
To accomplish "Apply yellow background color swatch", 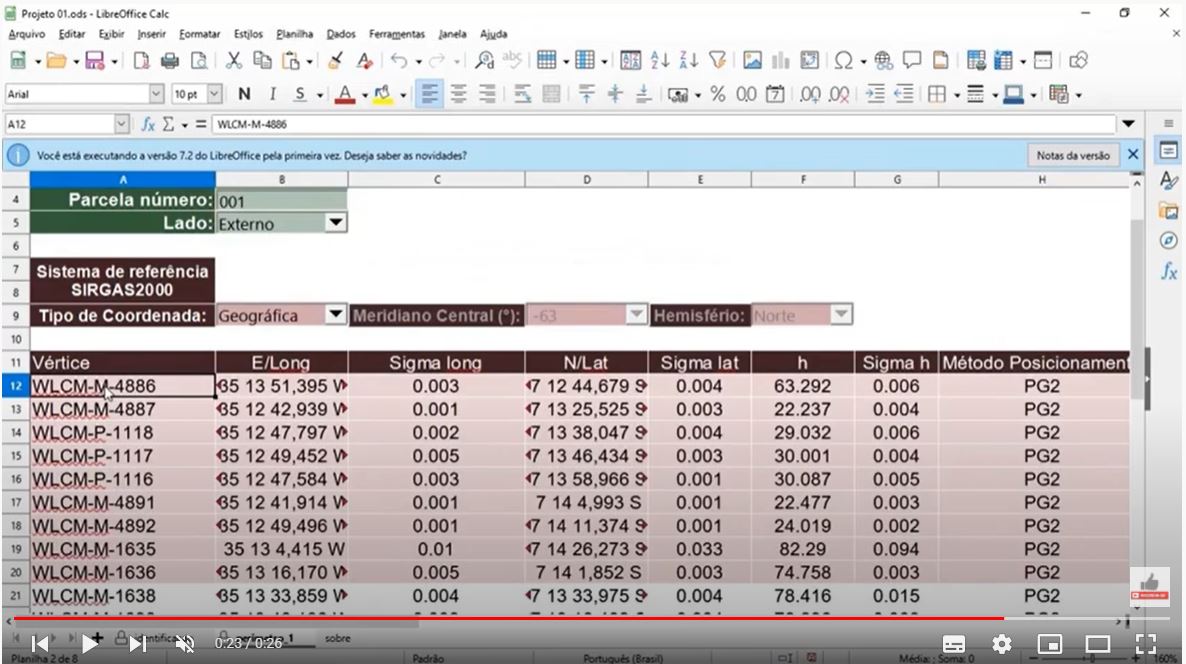I will [383, 95].
